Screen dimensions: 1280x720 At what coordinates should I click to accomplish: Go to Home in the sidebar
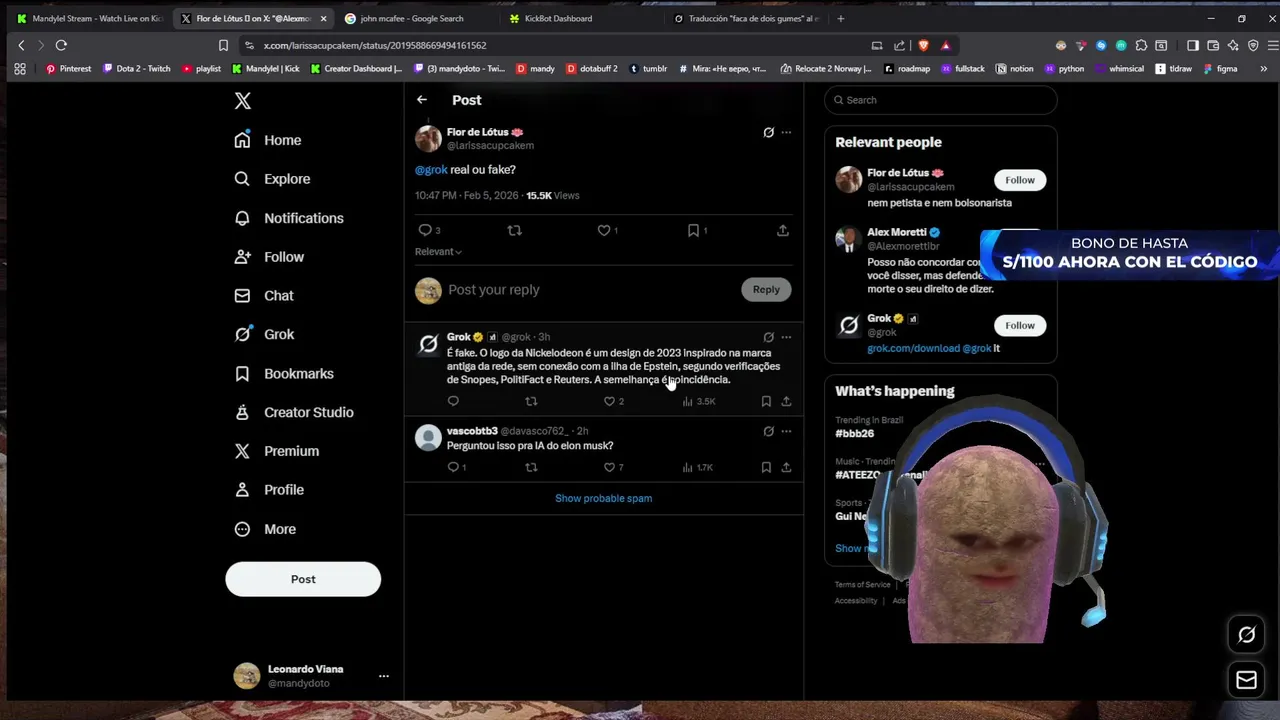267,140
